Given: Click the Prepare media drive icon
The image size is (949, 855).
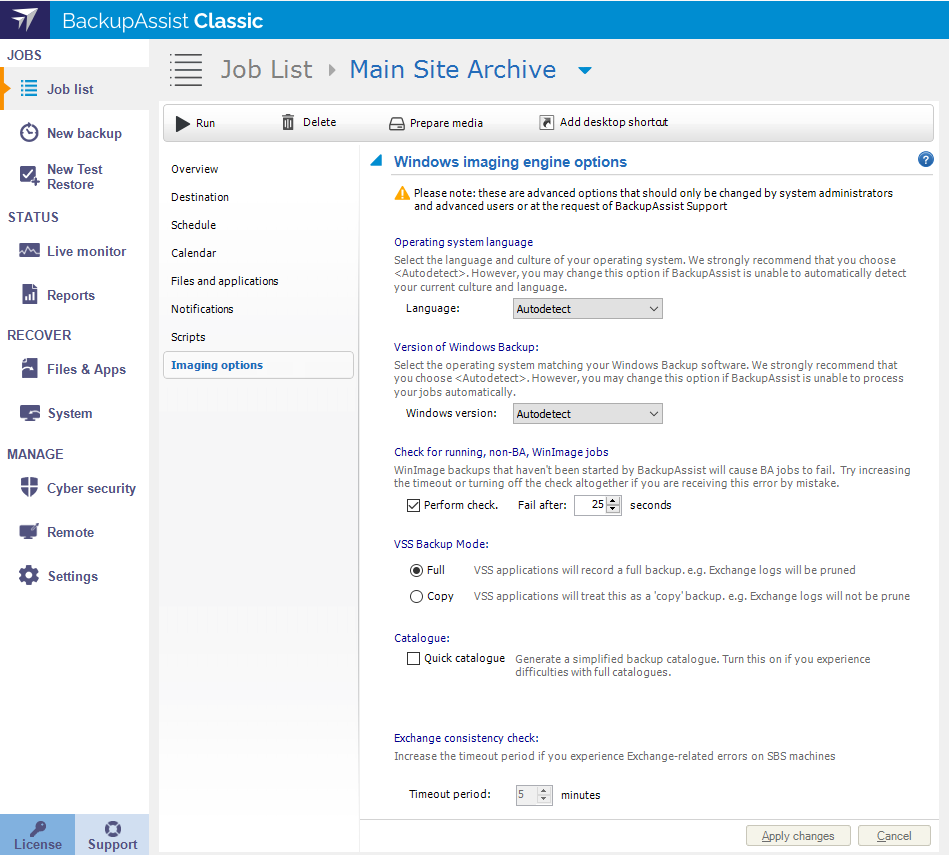Looking at the screenshot, I should click(396, 124).
